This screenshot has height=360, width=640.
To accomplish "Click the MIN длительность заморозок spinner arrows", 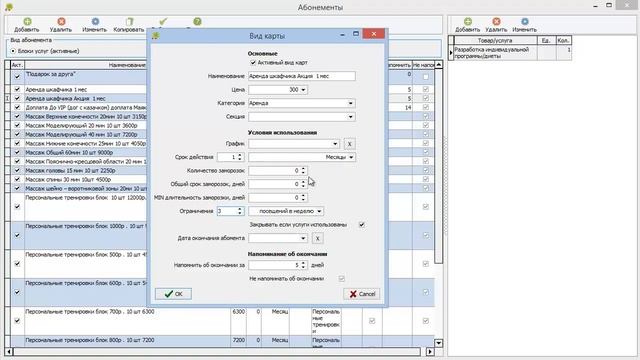I will coord(303,198).
